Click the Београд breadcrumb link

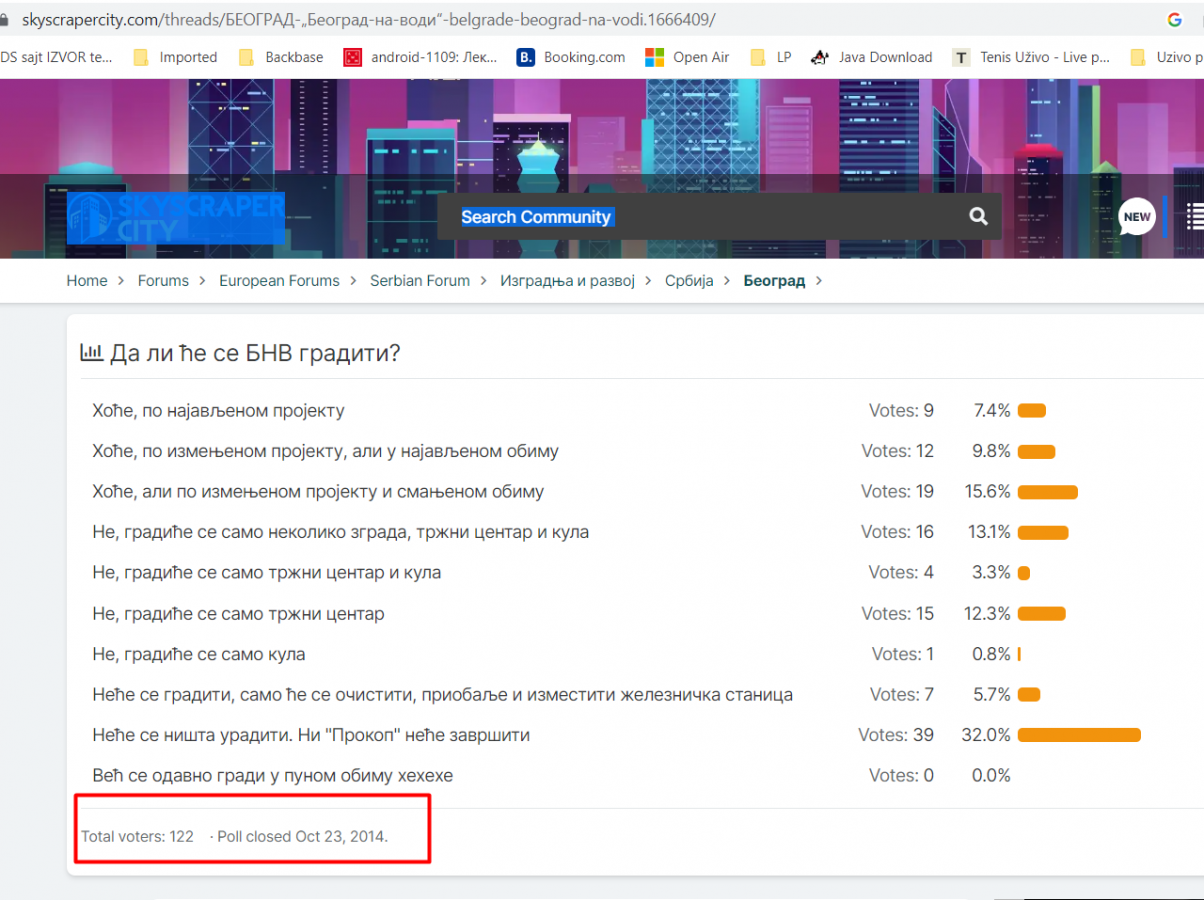click(x=774, y=281)
